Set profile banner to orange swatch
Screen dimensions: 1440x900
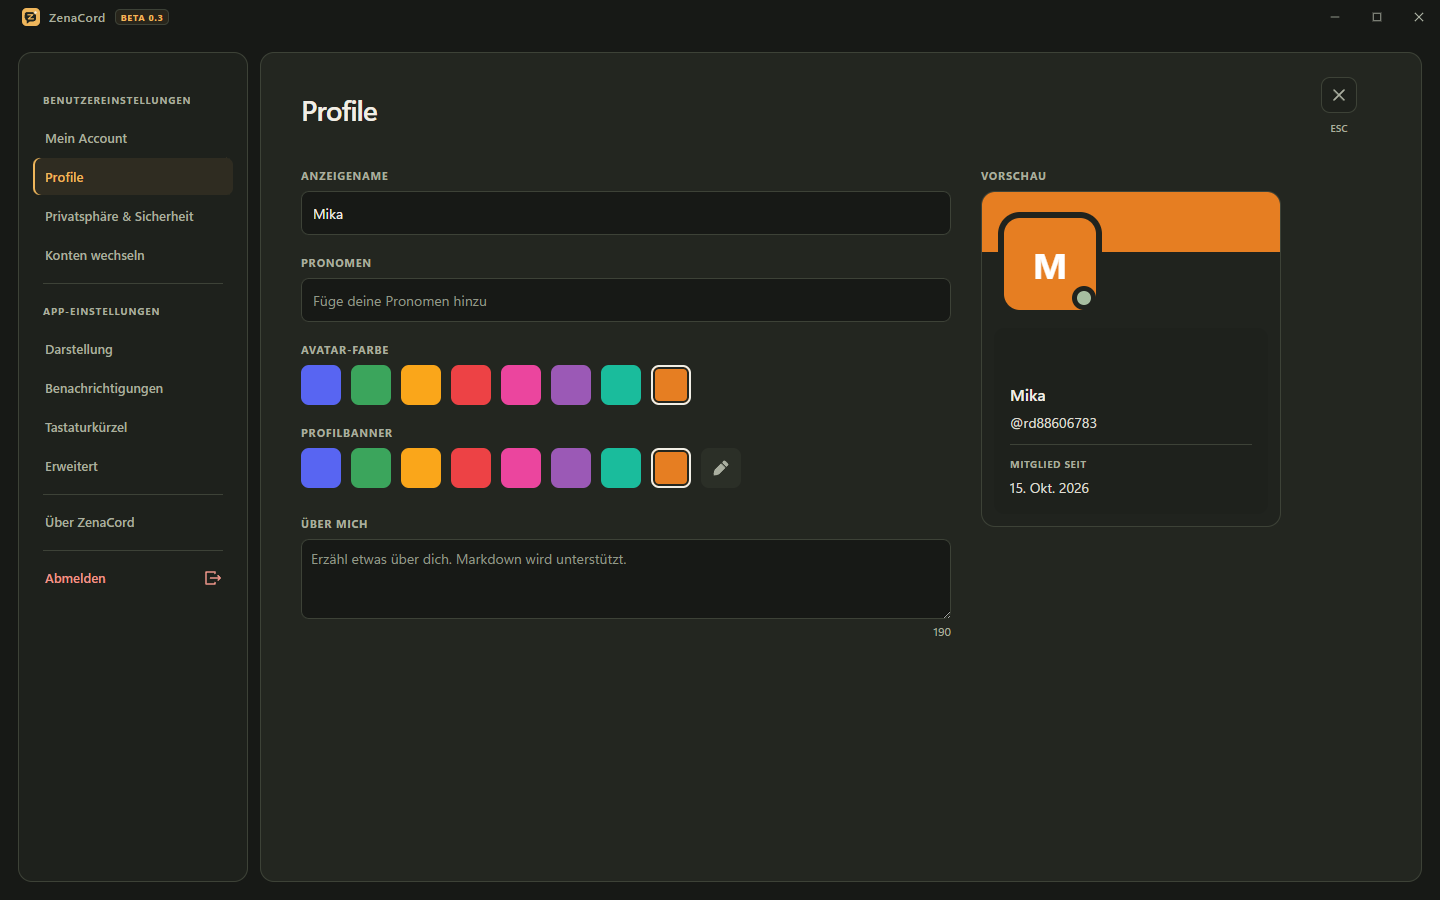click(671, 468)
